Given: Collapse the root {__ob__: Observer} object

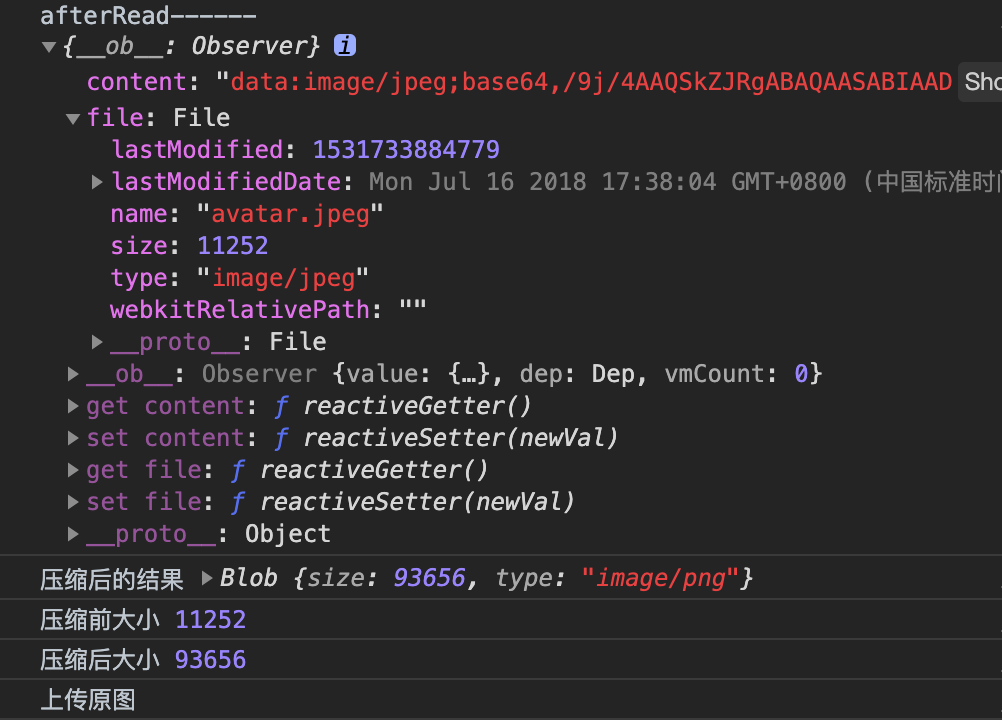Looking at the screenshot, I should click(x=49, y=47).
